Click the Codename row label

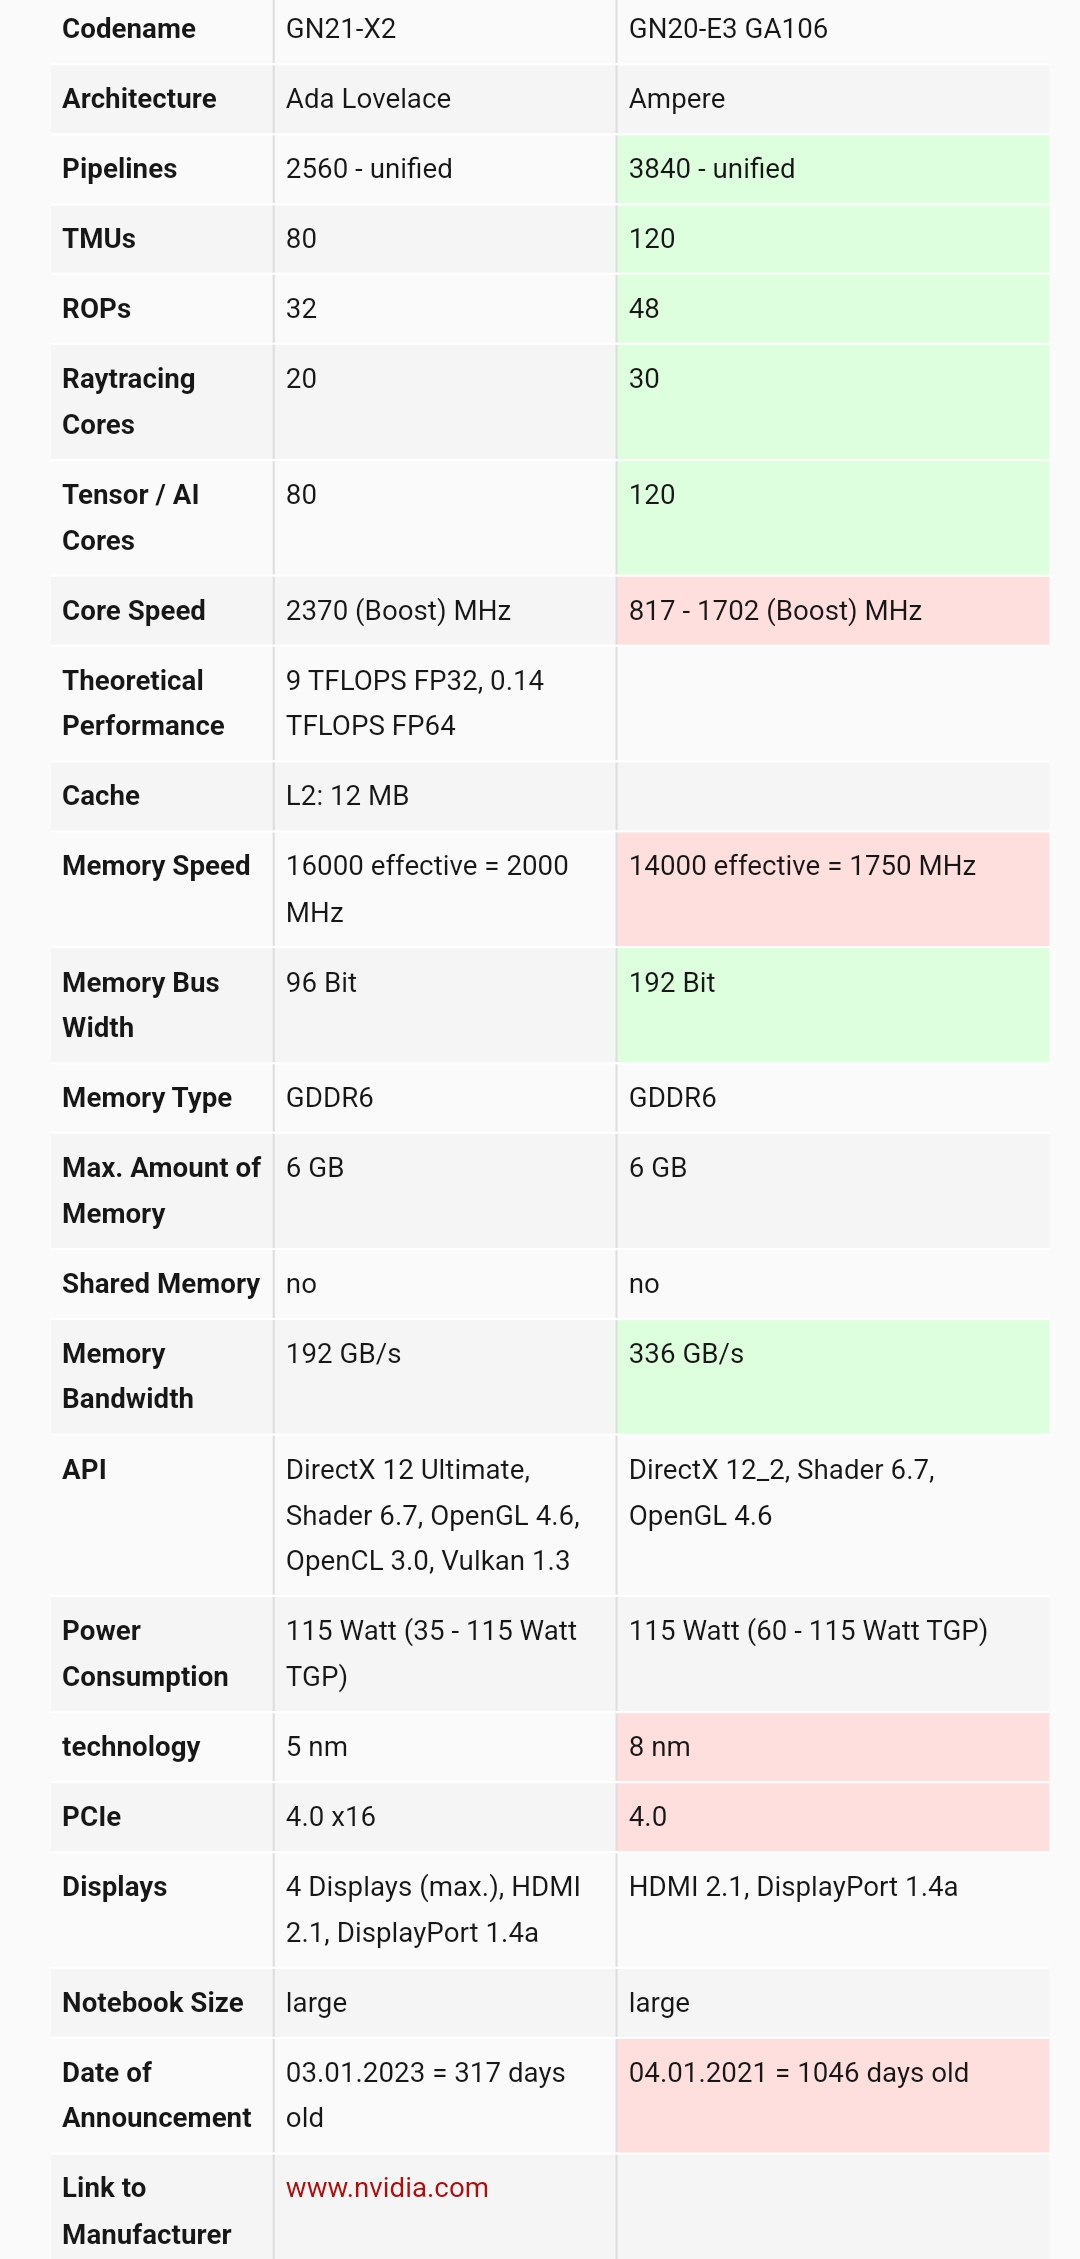pyautogui.click(x=129, y=29)
